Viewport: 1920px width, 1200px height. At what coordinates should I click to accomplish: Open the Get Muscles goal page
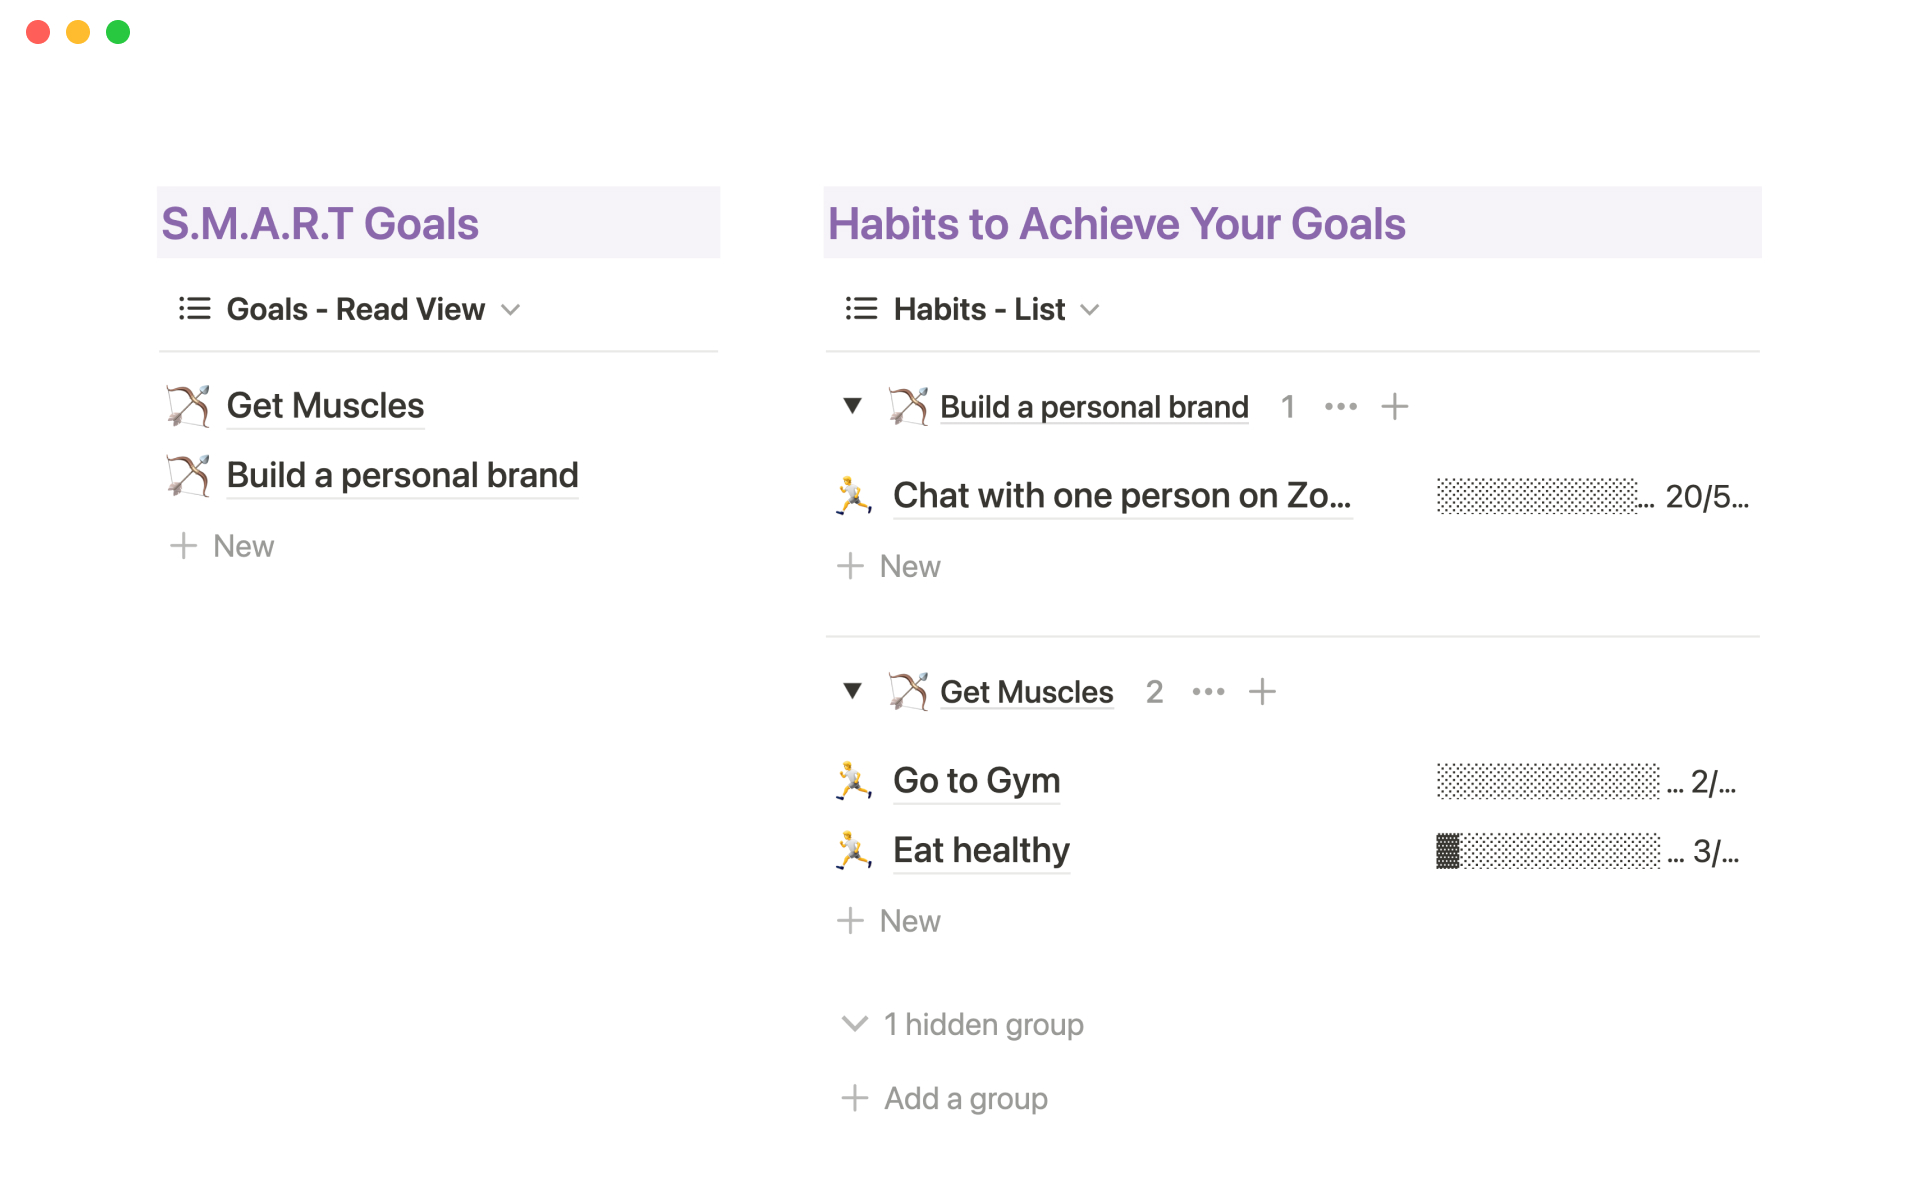[325, 406]
